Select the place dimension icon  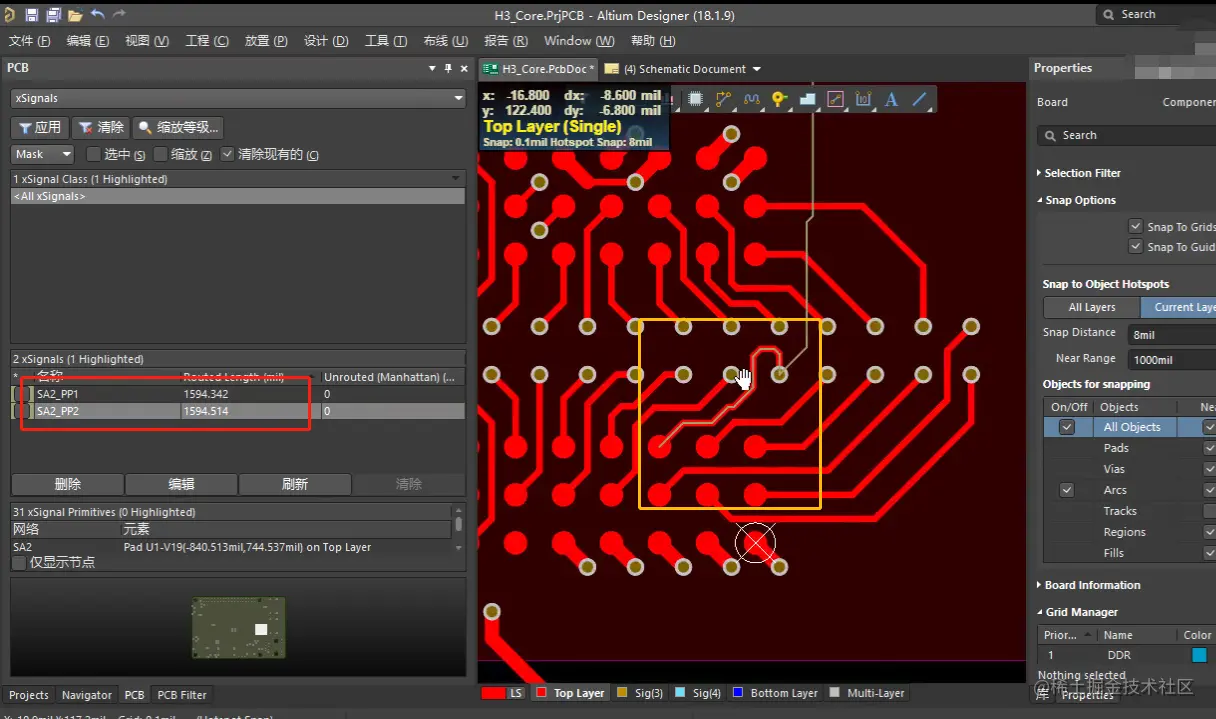click(864, 99)
